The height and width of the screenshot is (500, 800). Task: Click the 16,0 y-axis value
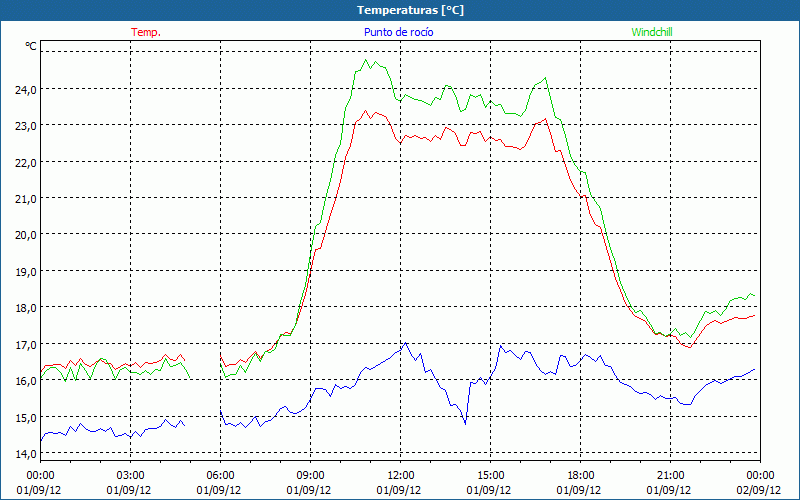[x=26, y=381]
